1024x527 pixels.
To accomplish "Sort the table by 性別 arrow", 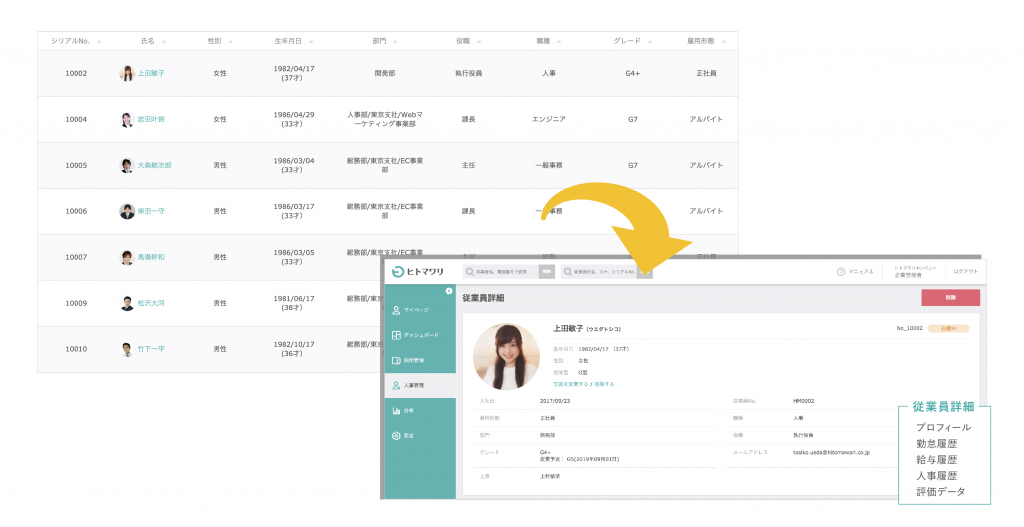I will [x=231, y=42].
